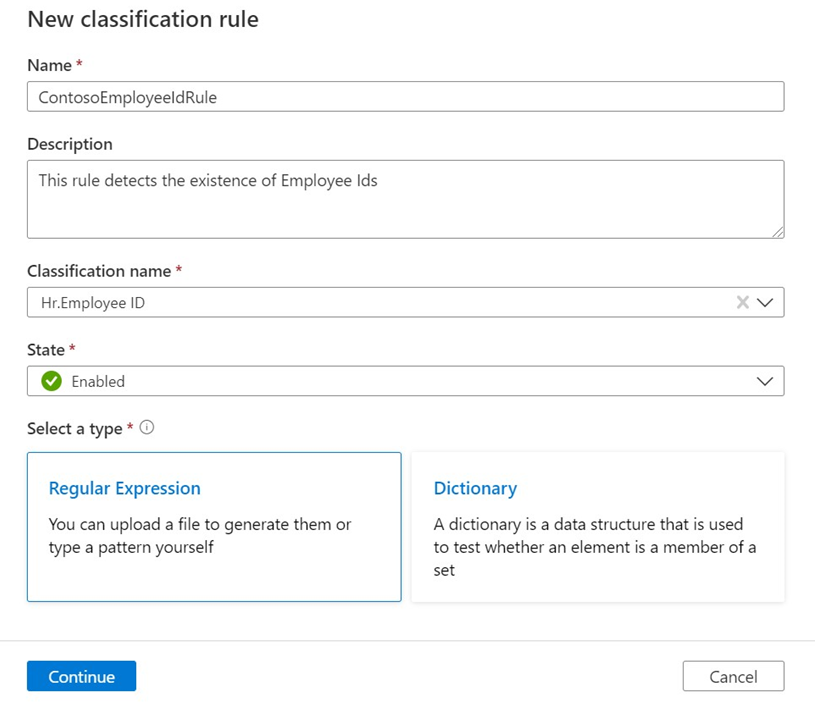815x704 pixels.
Task: Click the Enabled state value
Action: point(98,381)
